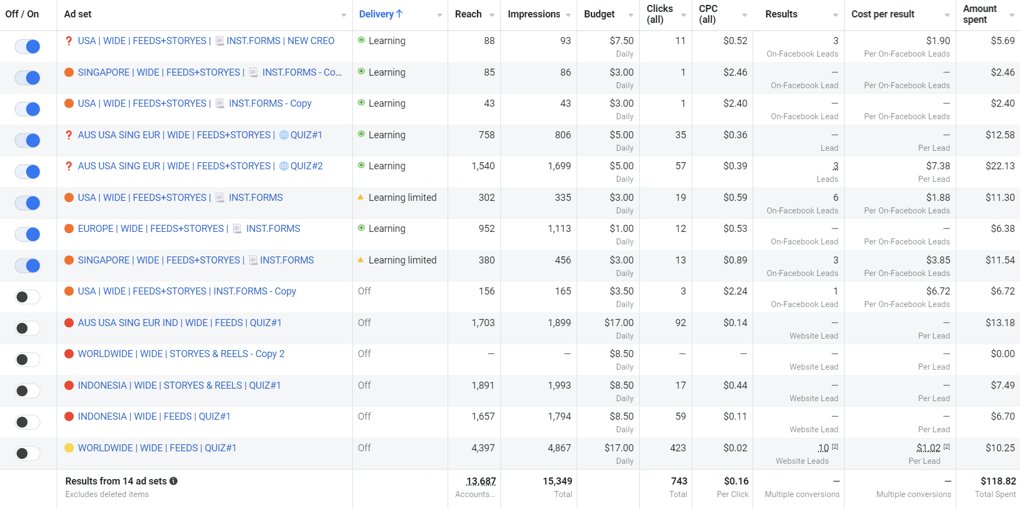Viewport: 1020px width, 509px height.
Task: Sort by the Delivery column header
Action: pos(376,14)
